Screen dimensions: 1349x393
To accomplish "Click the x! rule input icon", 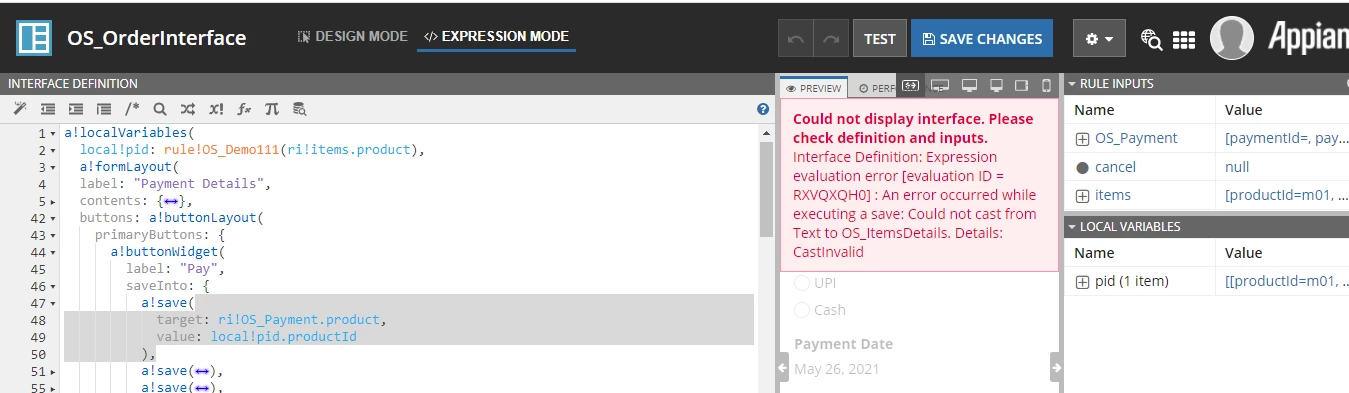I will coord(215,109).
